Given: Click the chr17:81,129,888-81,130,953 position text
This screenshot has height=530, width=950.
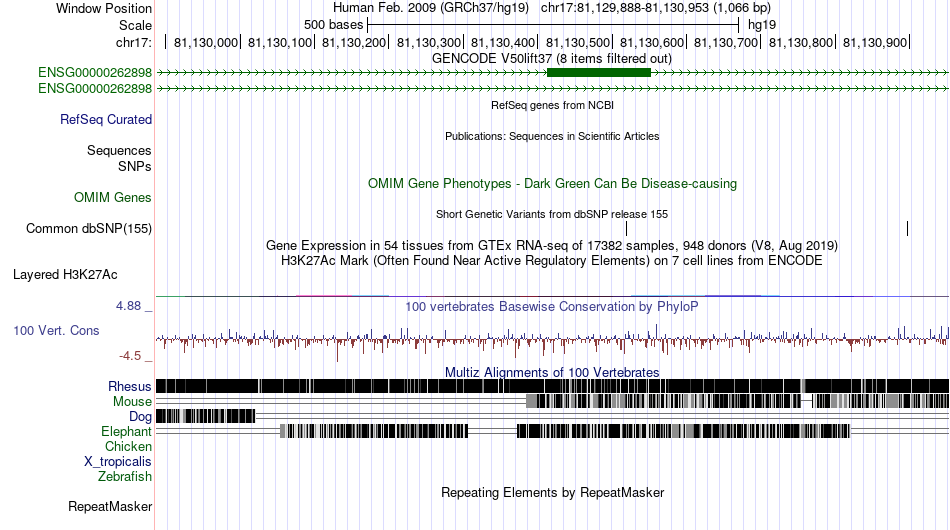Looking at the screenshot, I should 656,8.
